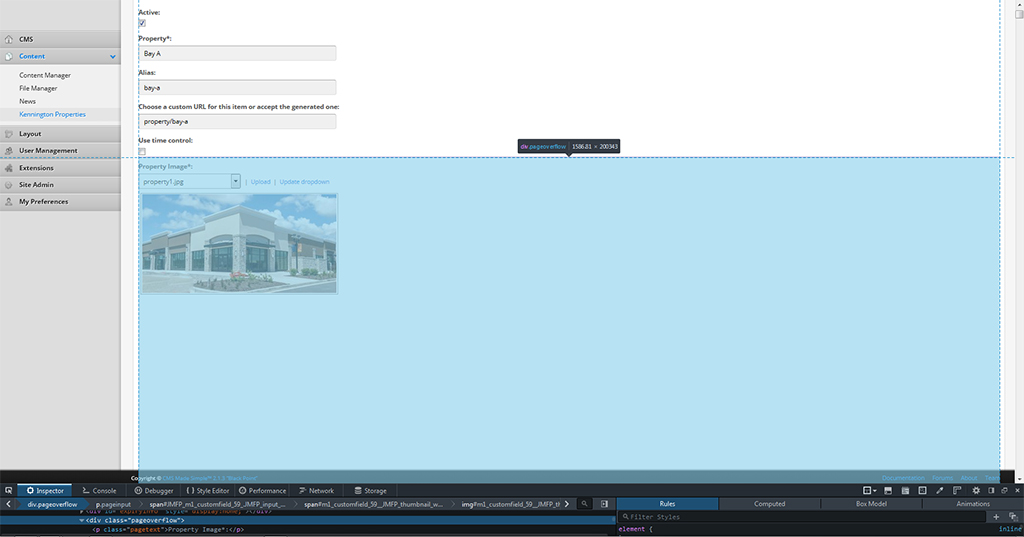The height and width of the screenshot is (537, 1024).
Task: Uncheck the Active checkbox
Action: tap(142, 23)
